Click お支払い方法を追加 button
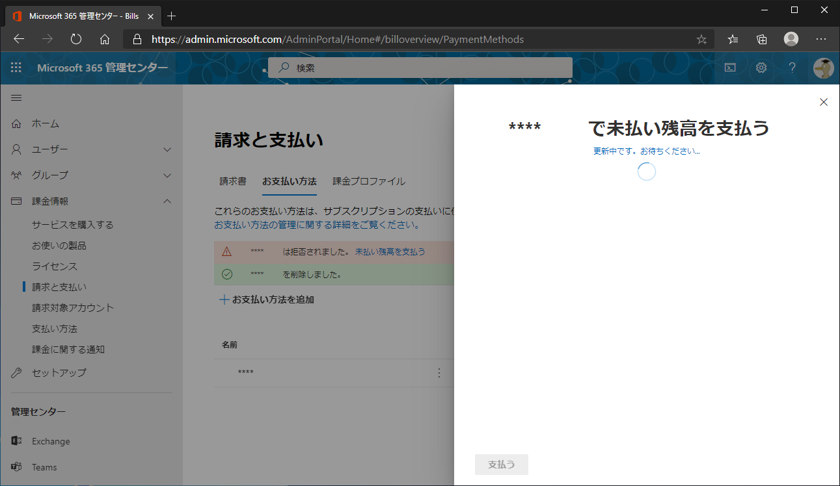 coord(267,300)
